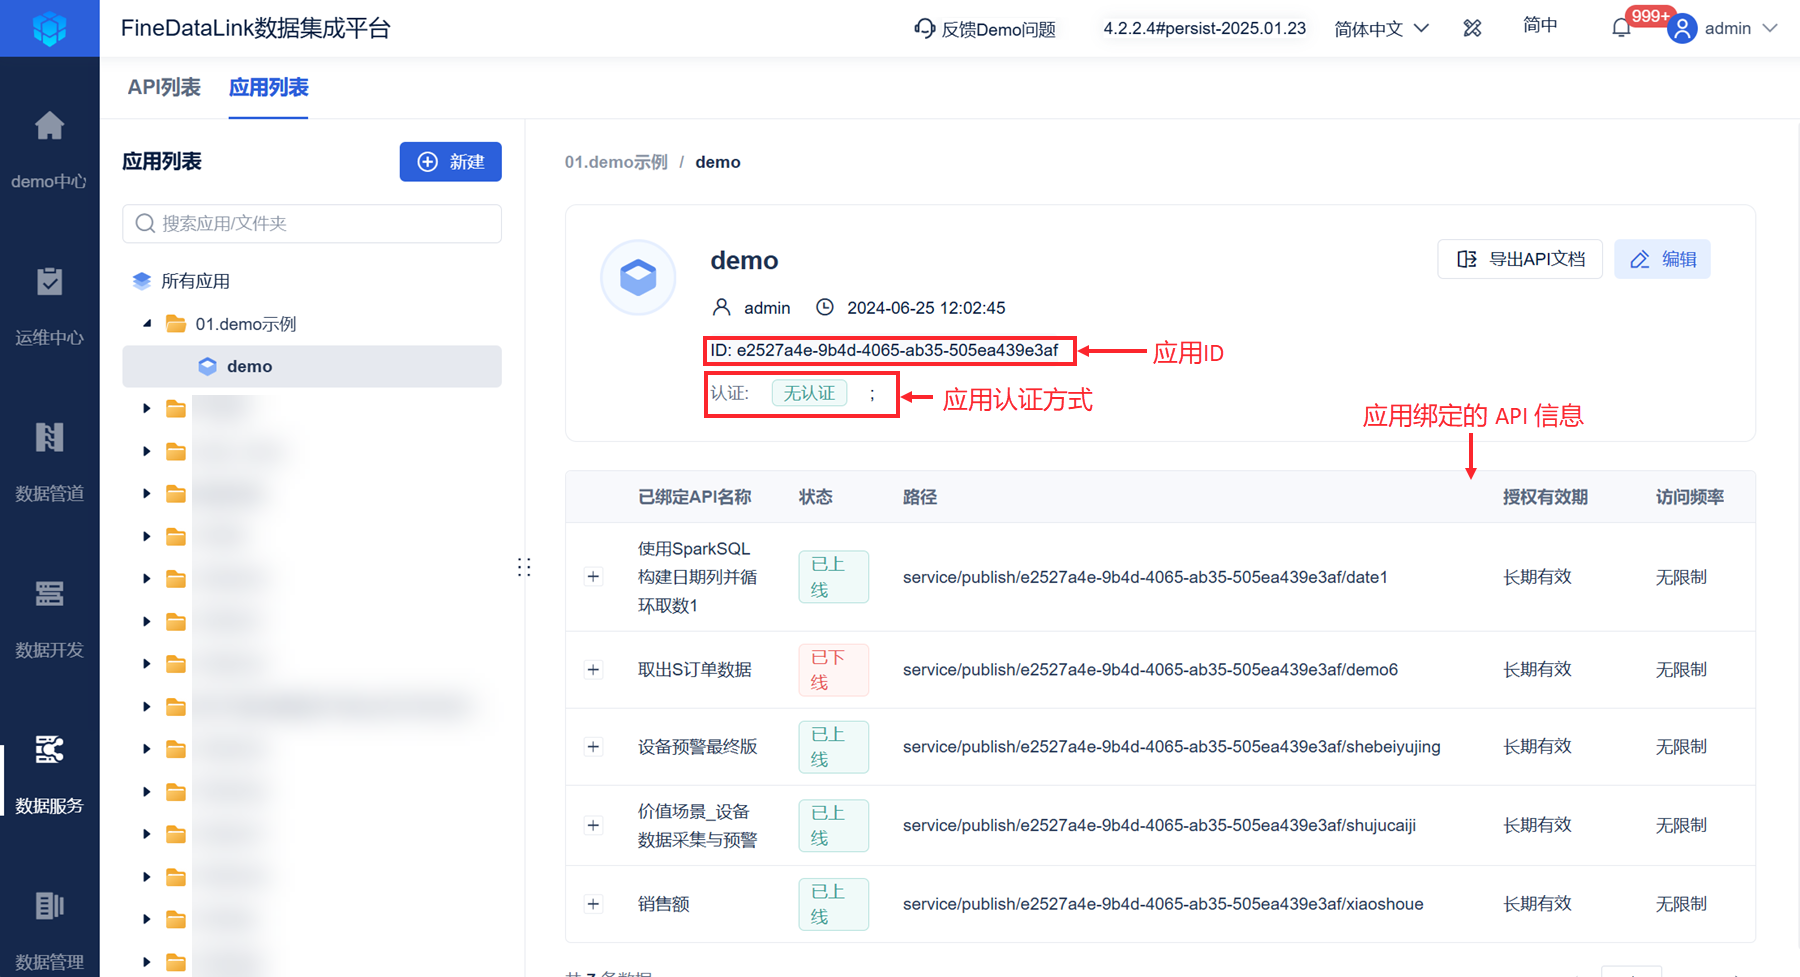Select the demo application tree item
This screenshot has width=1800, height=977.
click(312, 366)
